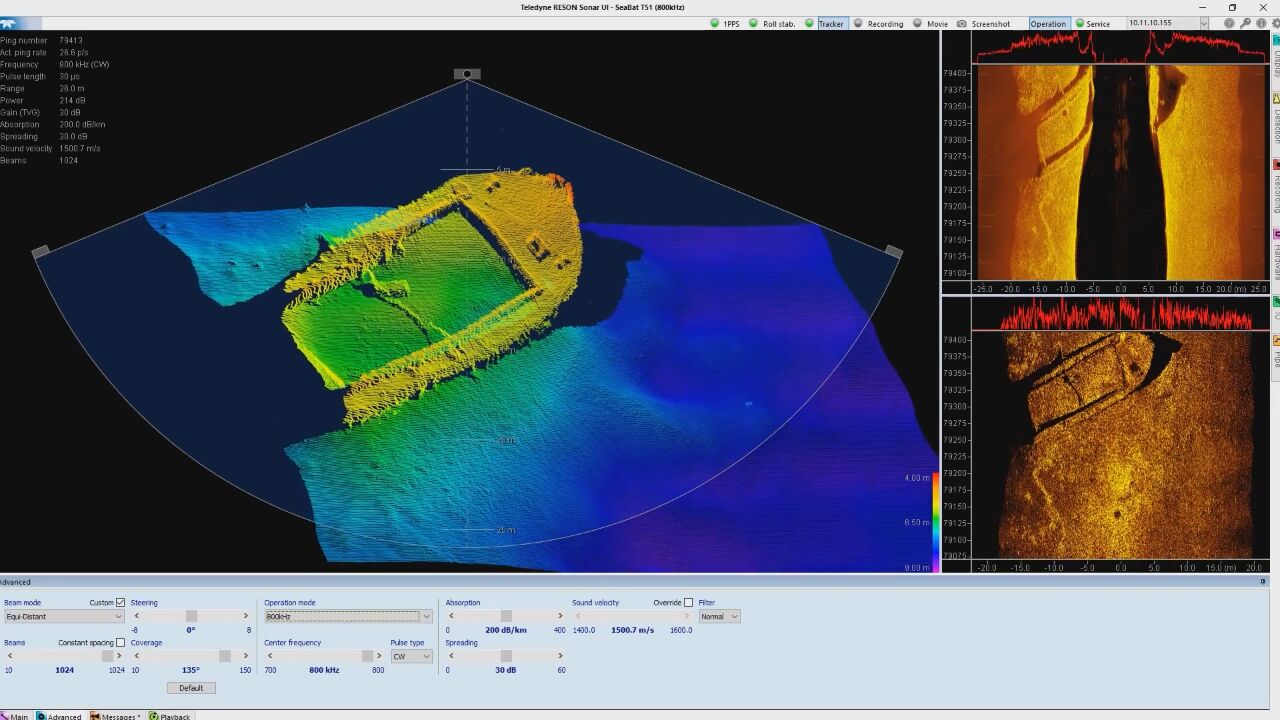This screenshot has width=1280, height=720.
Task: Click the Movie record indicator
Action: tap(915, 24)
